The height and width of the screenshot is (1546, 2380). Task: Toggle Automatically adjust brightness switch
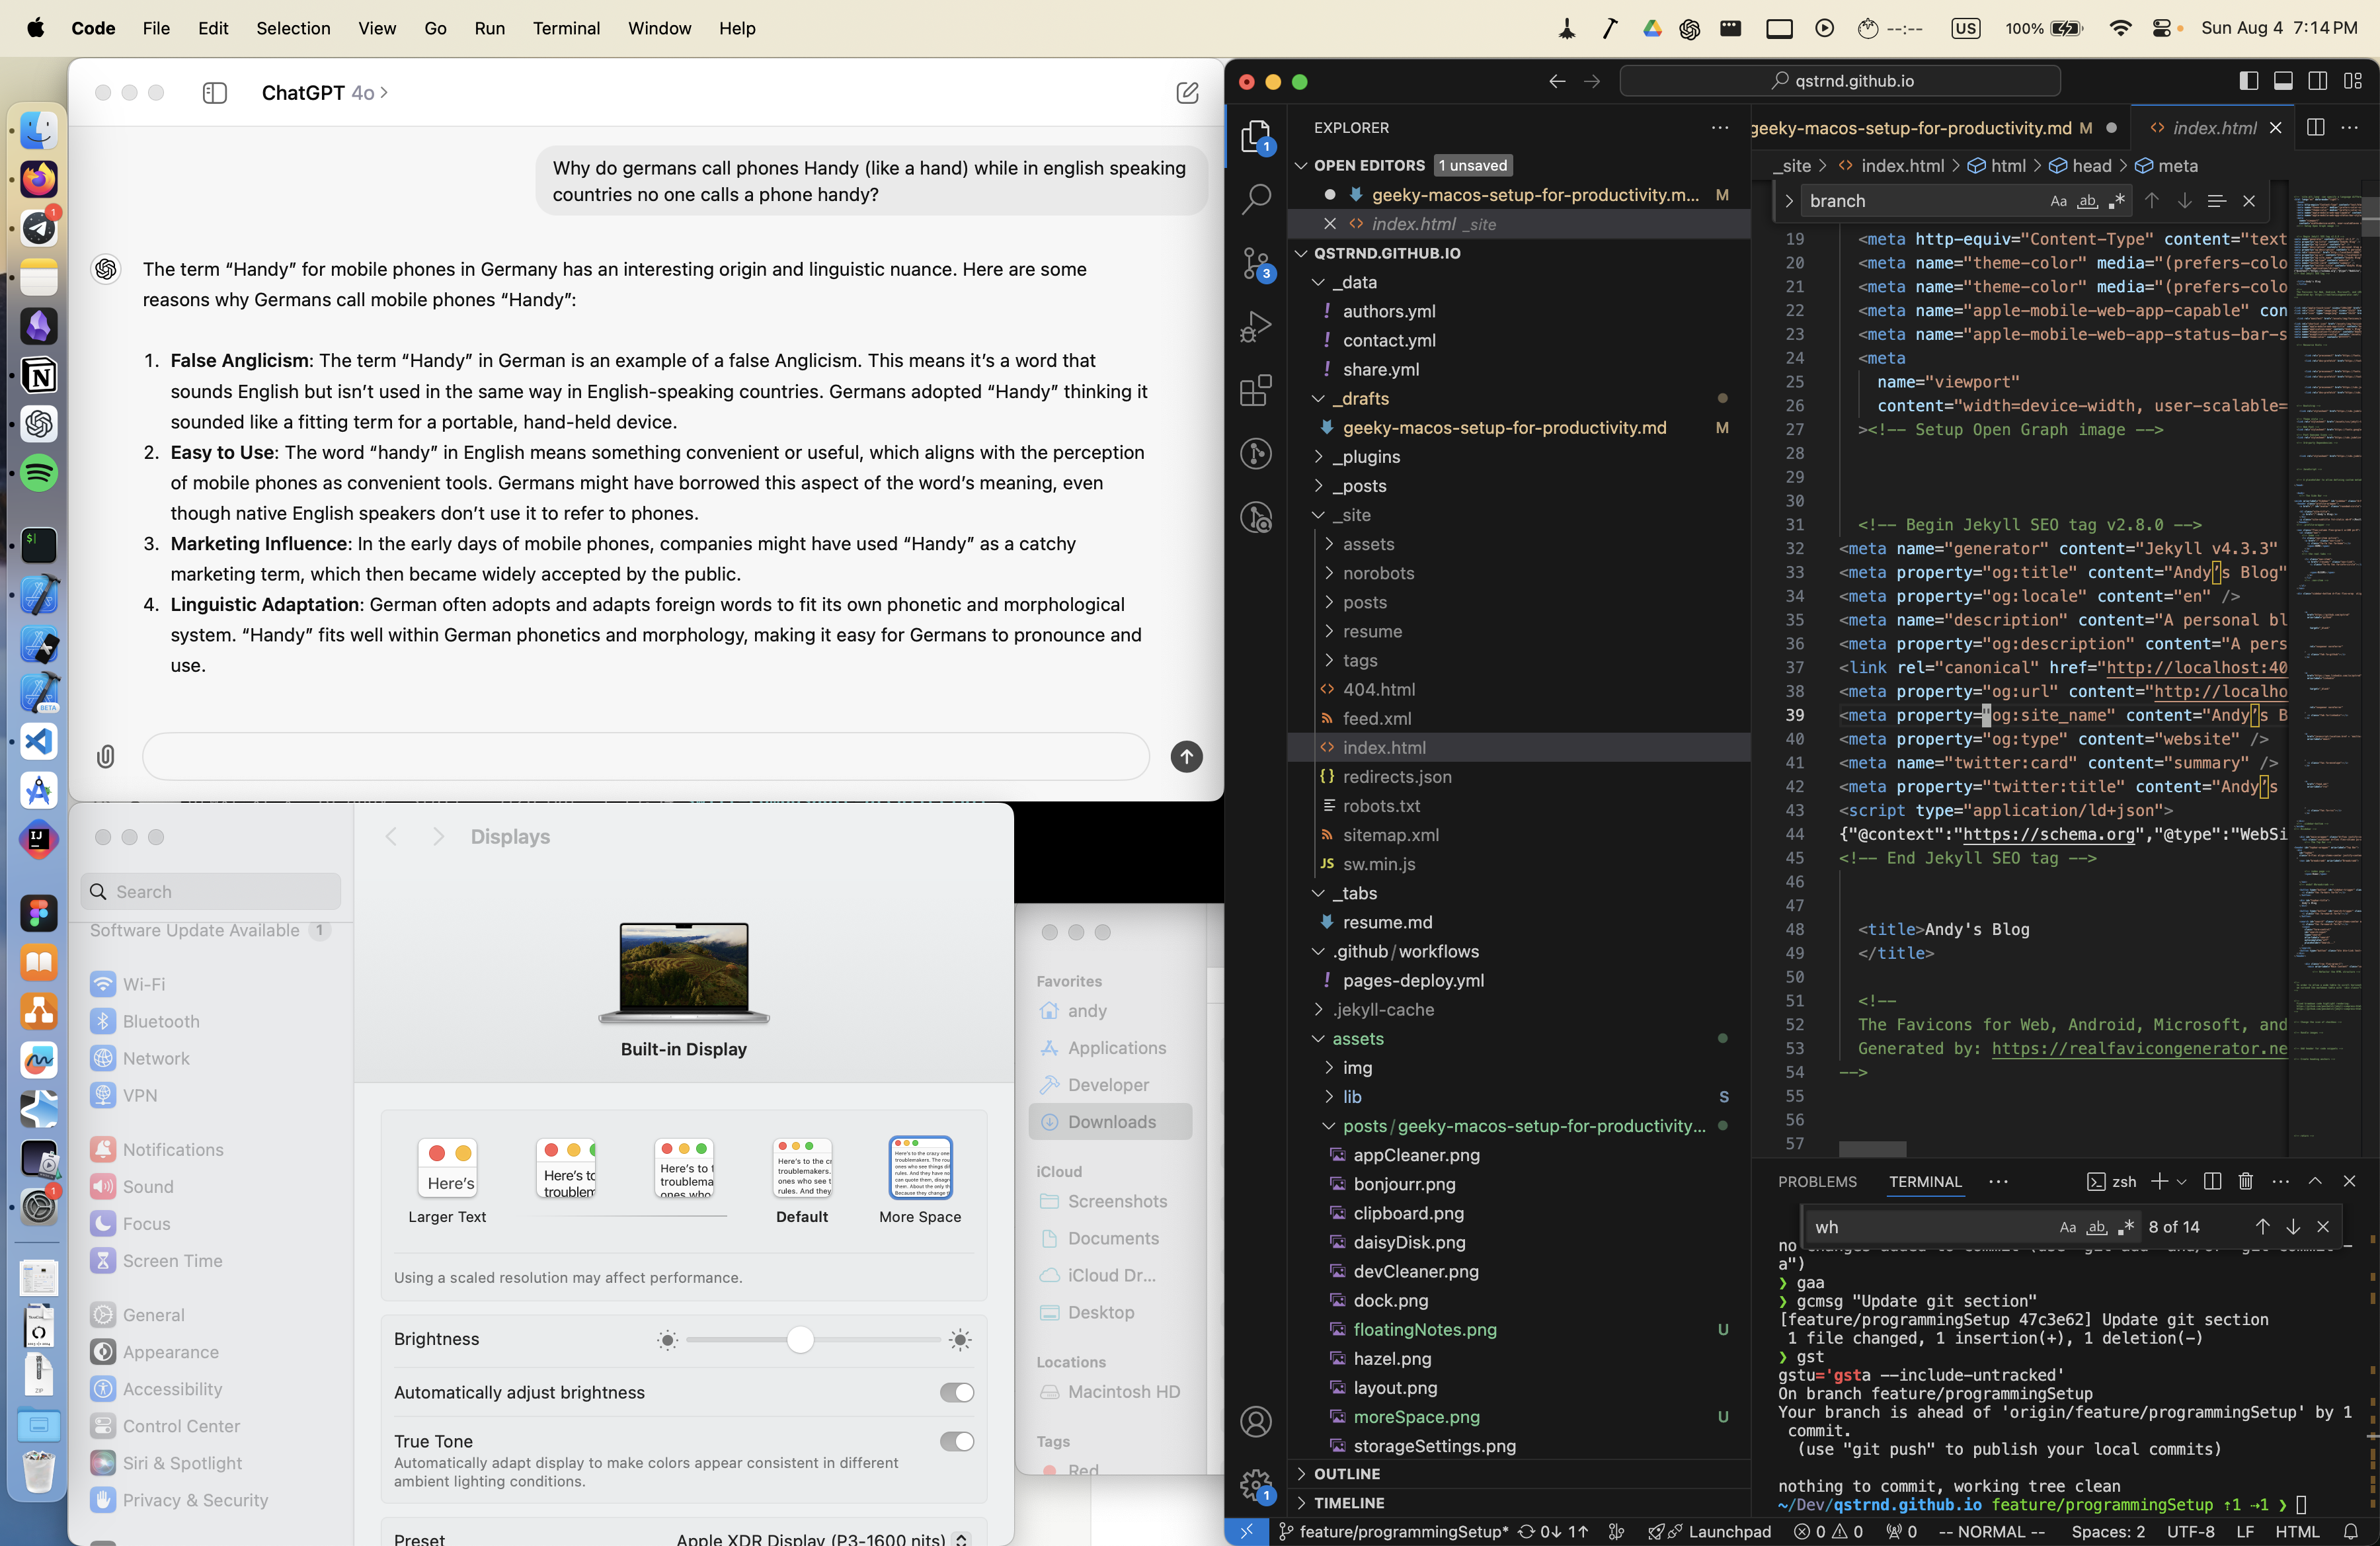tap(956, 1392)
